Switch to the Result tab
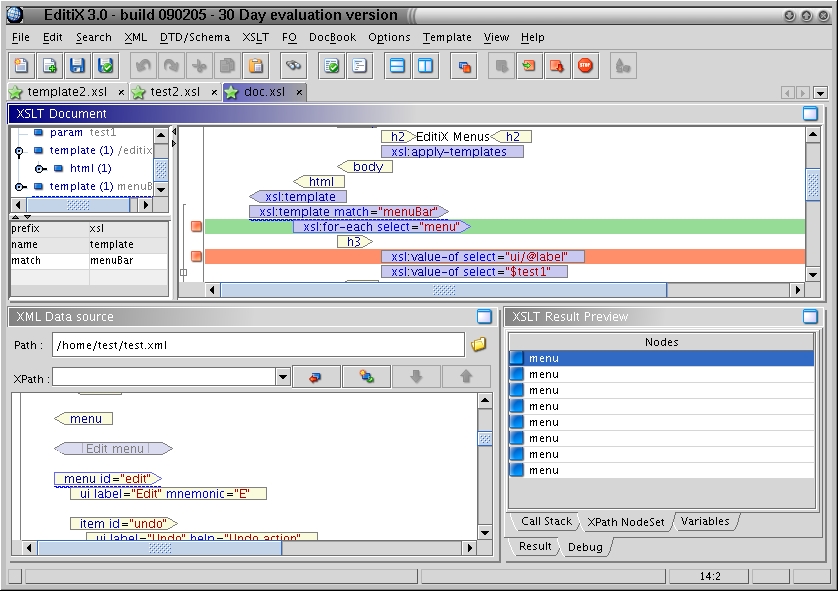 tap(535, 546)
